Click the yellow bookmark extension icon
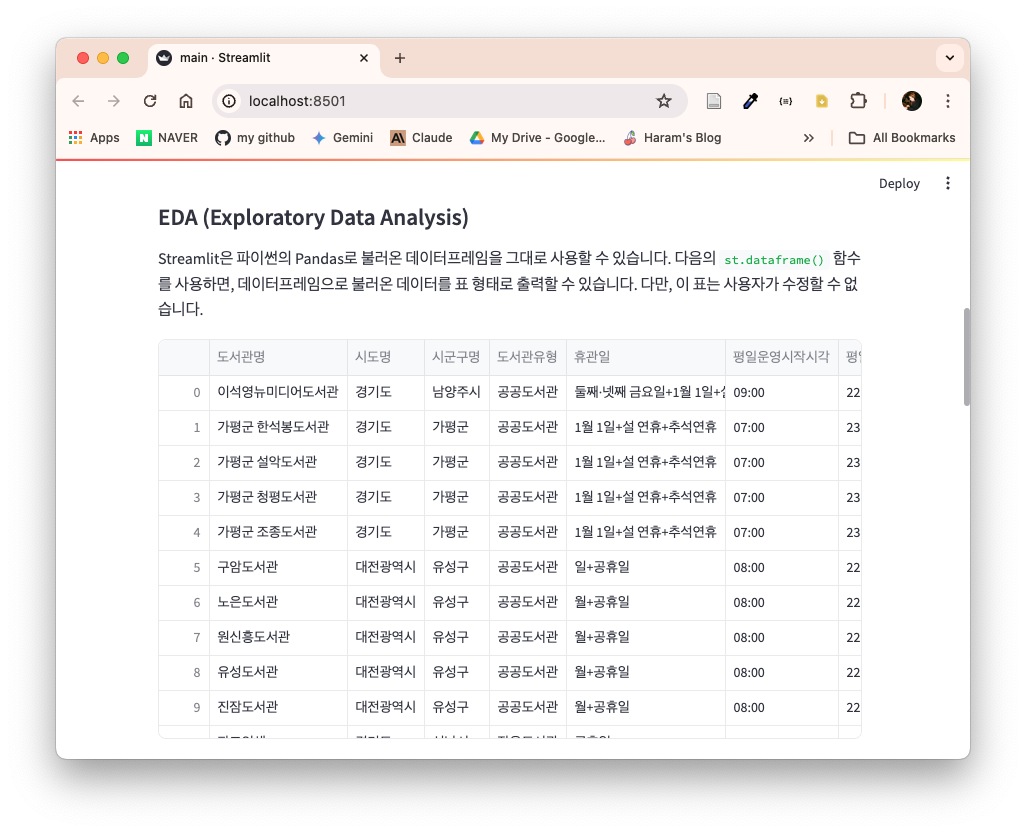This screenshot has width=1026, height=833. tap(821, 101)
